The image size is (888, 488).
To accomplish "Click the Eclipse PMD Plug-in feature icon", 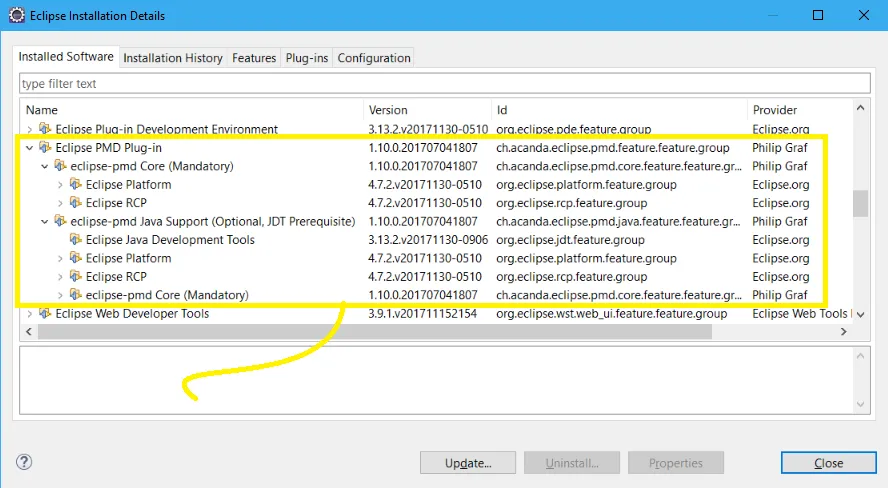I will (45, 147).
